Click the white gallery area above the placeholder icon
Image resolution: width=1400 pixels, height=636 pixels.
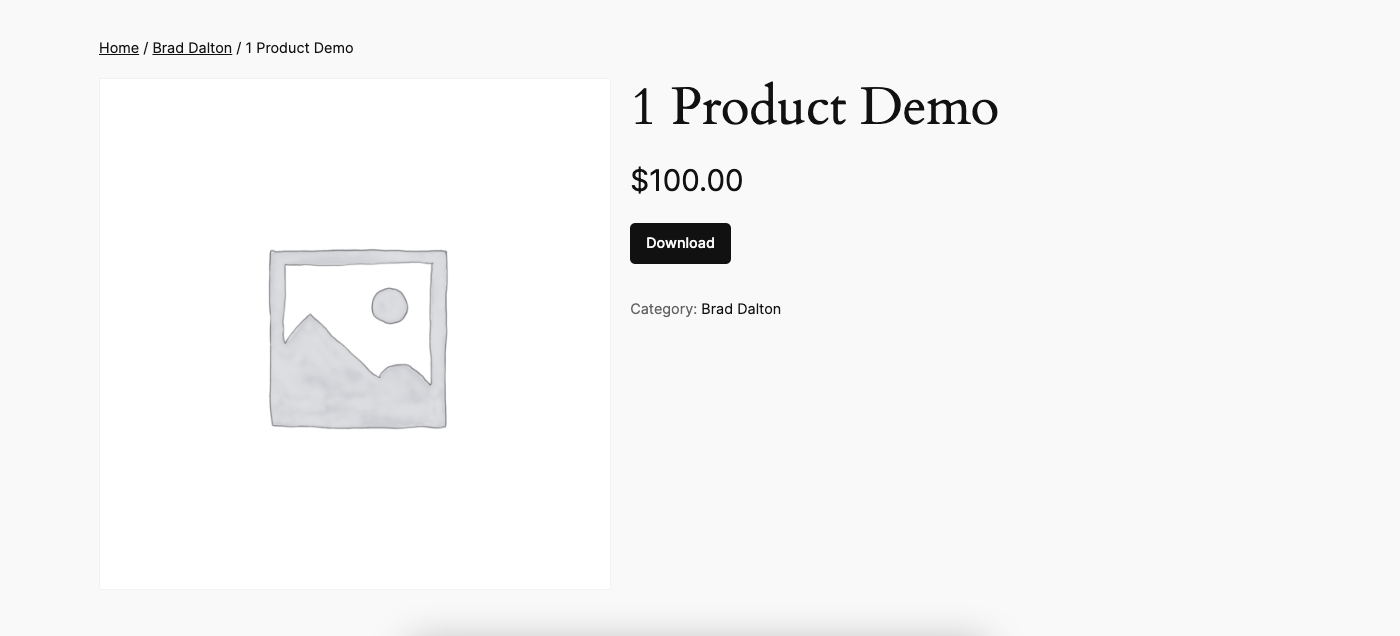tap(355, 160)
